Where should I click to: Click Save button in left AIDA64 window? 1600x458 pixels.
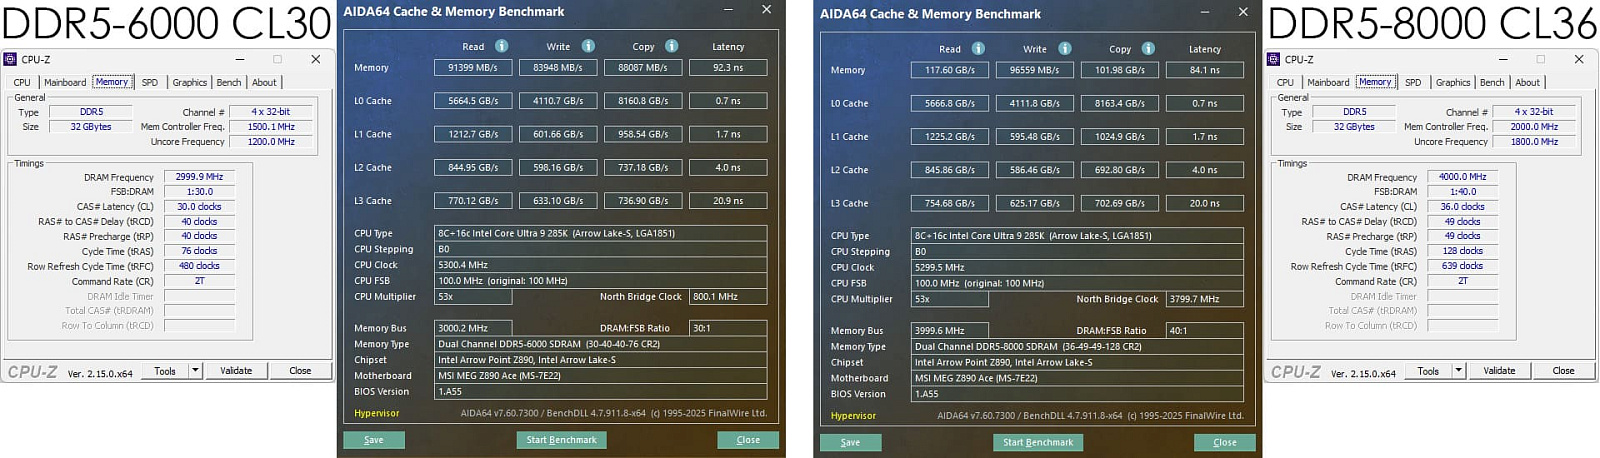[374, 440]
